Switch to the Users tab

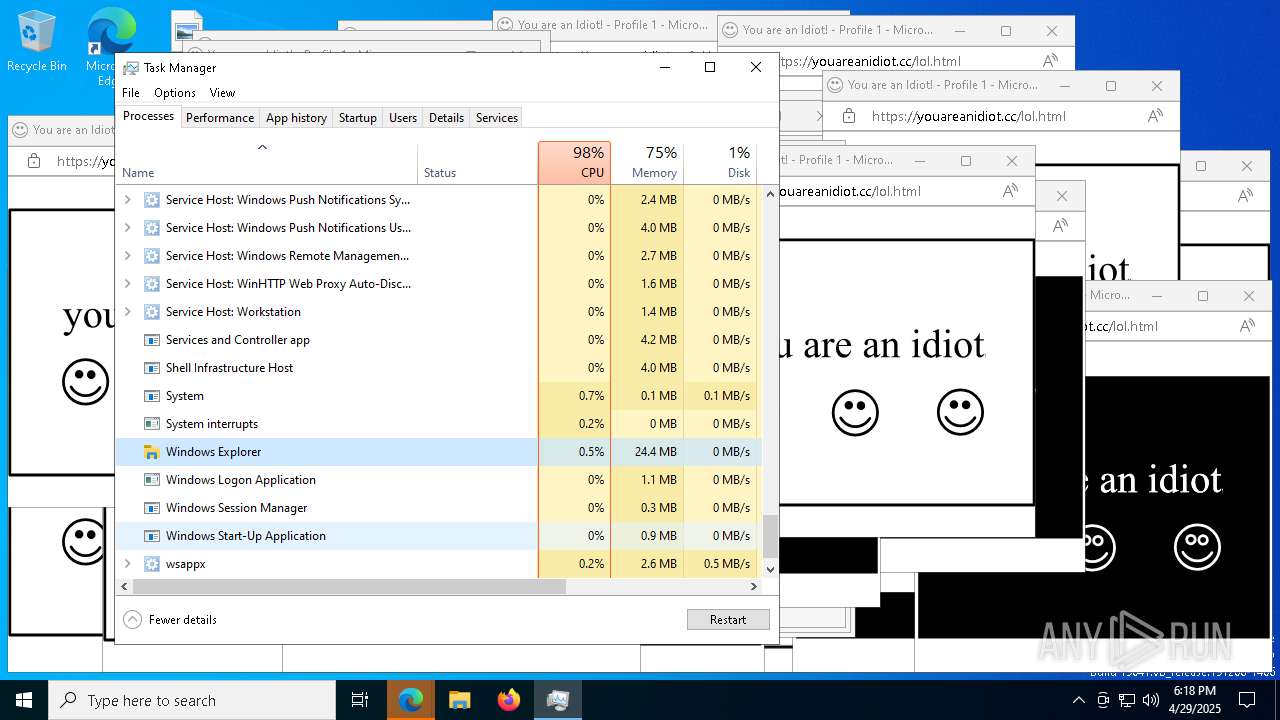point(403,118)
